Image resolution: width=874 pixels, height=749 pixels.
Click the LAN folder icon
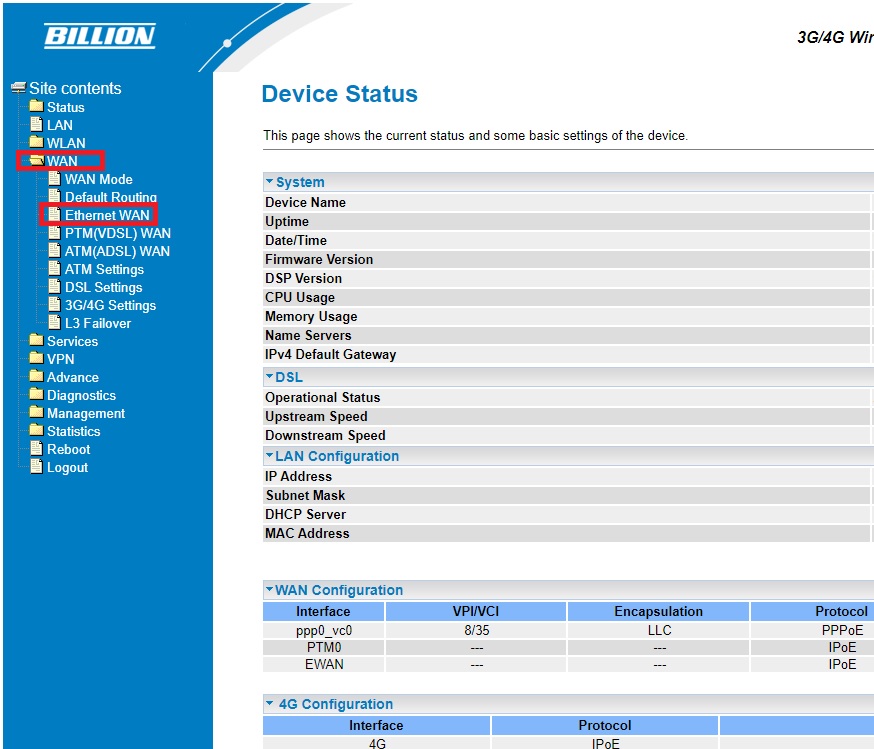tap(36, 125)
